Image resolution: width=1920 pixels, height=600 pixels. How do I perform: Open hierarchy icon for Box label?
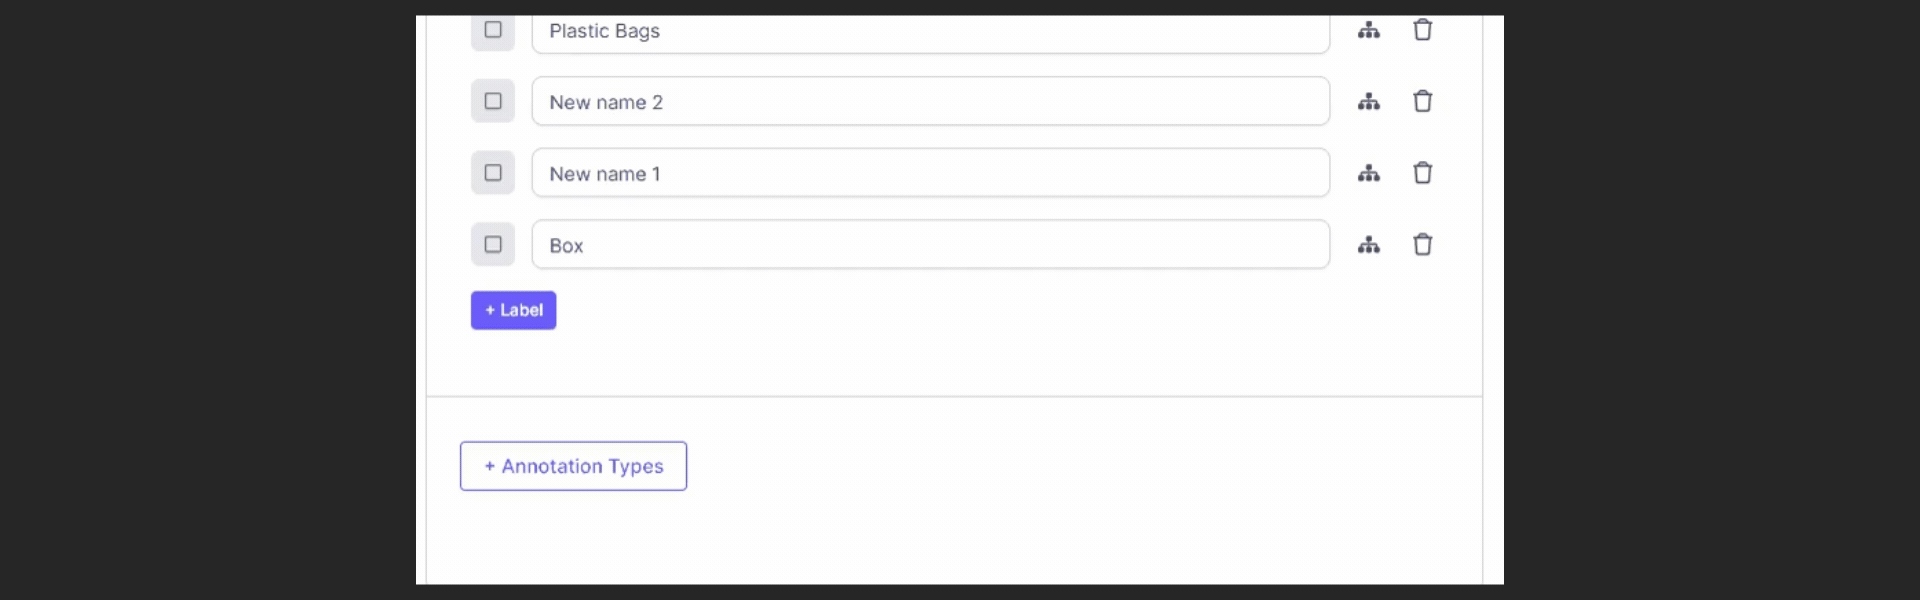click(x=1369, y=245)
